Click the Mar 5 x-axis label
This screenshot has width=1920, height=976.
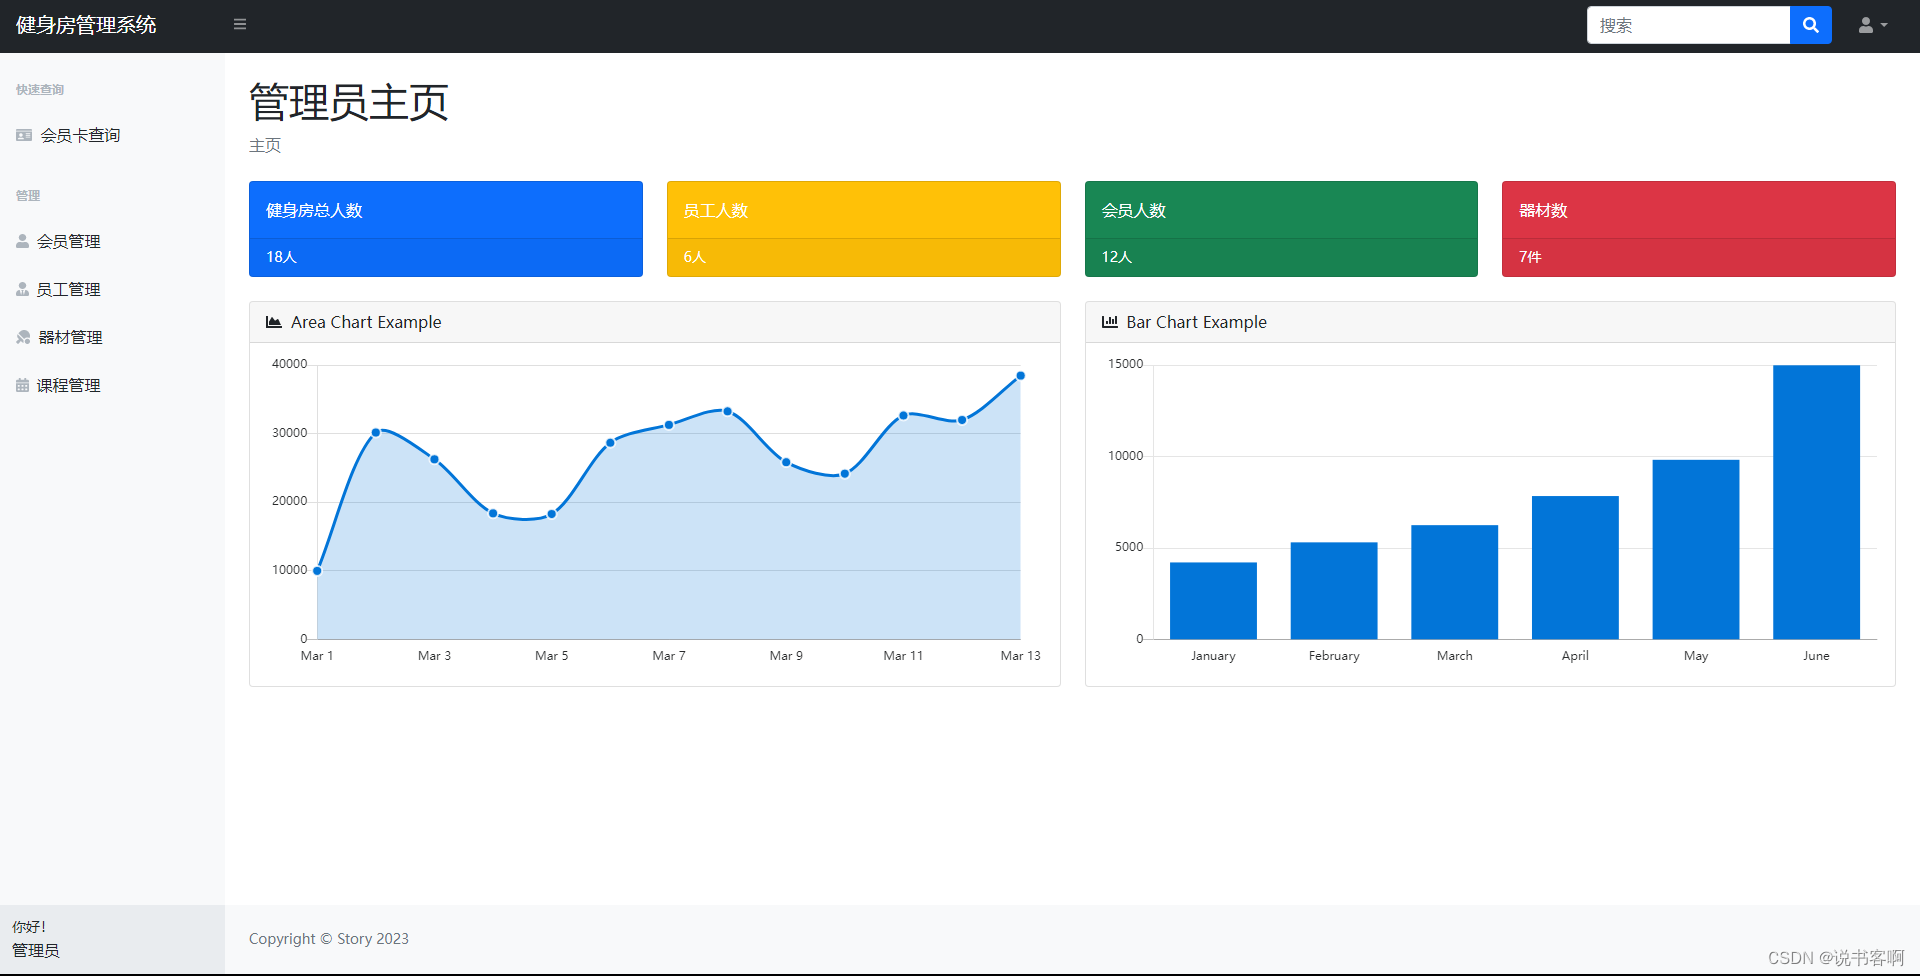click(552, 656)
